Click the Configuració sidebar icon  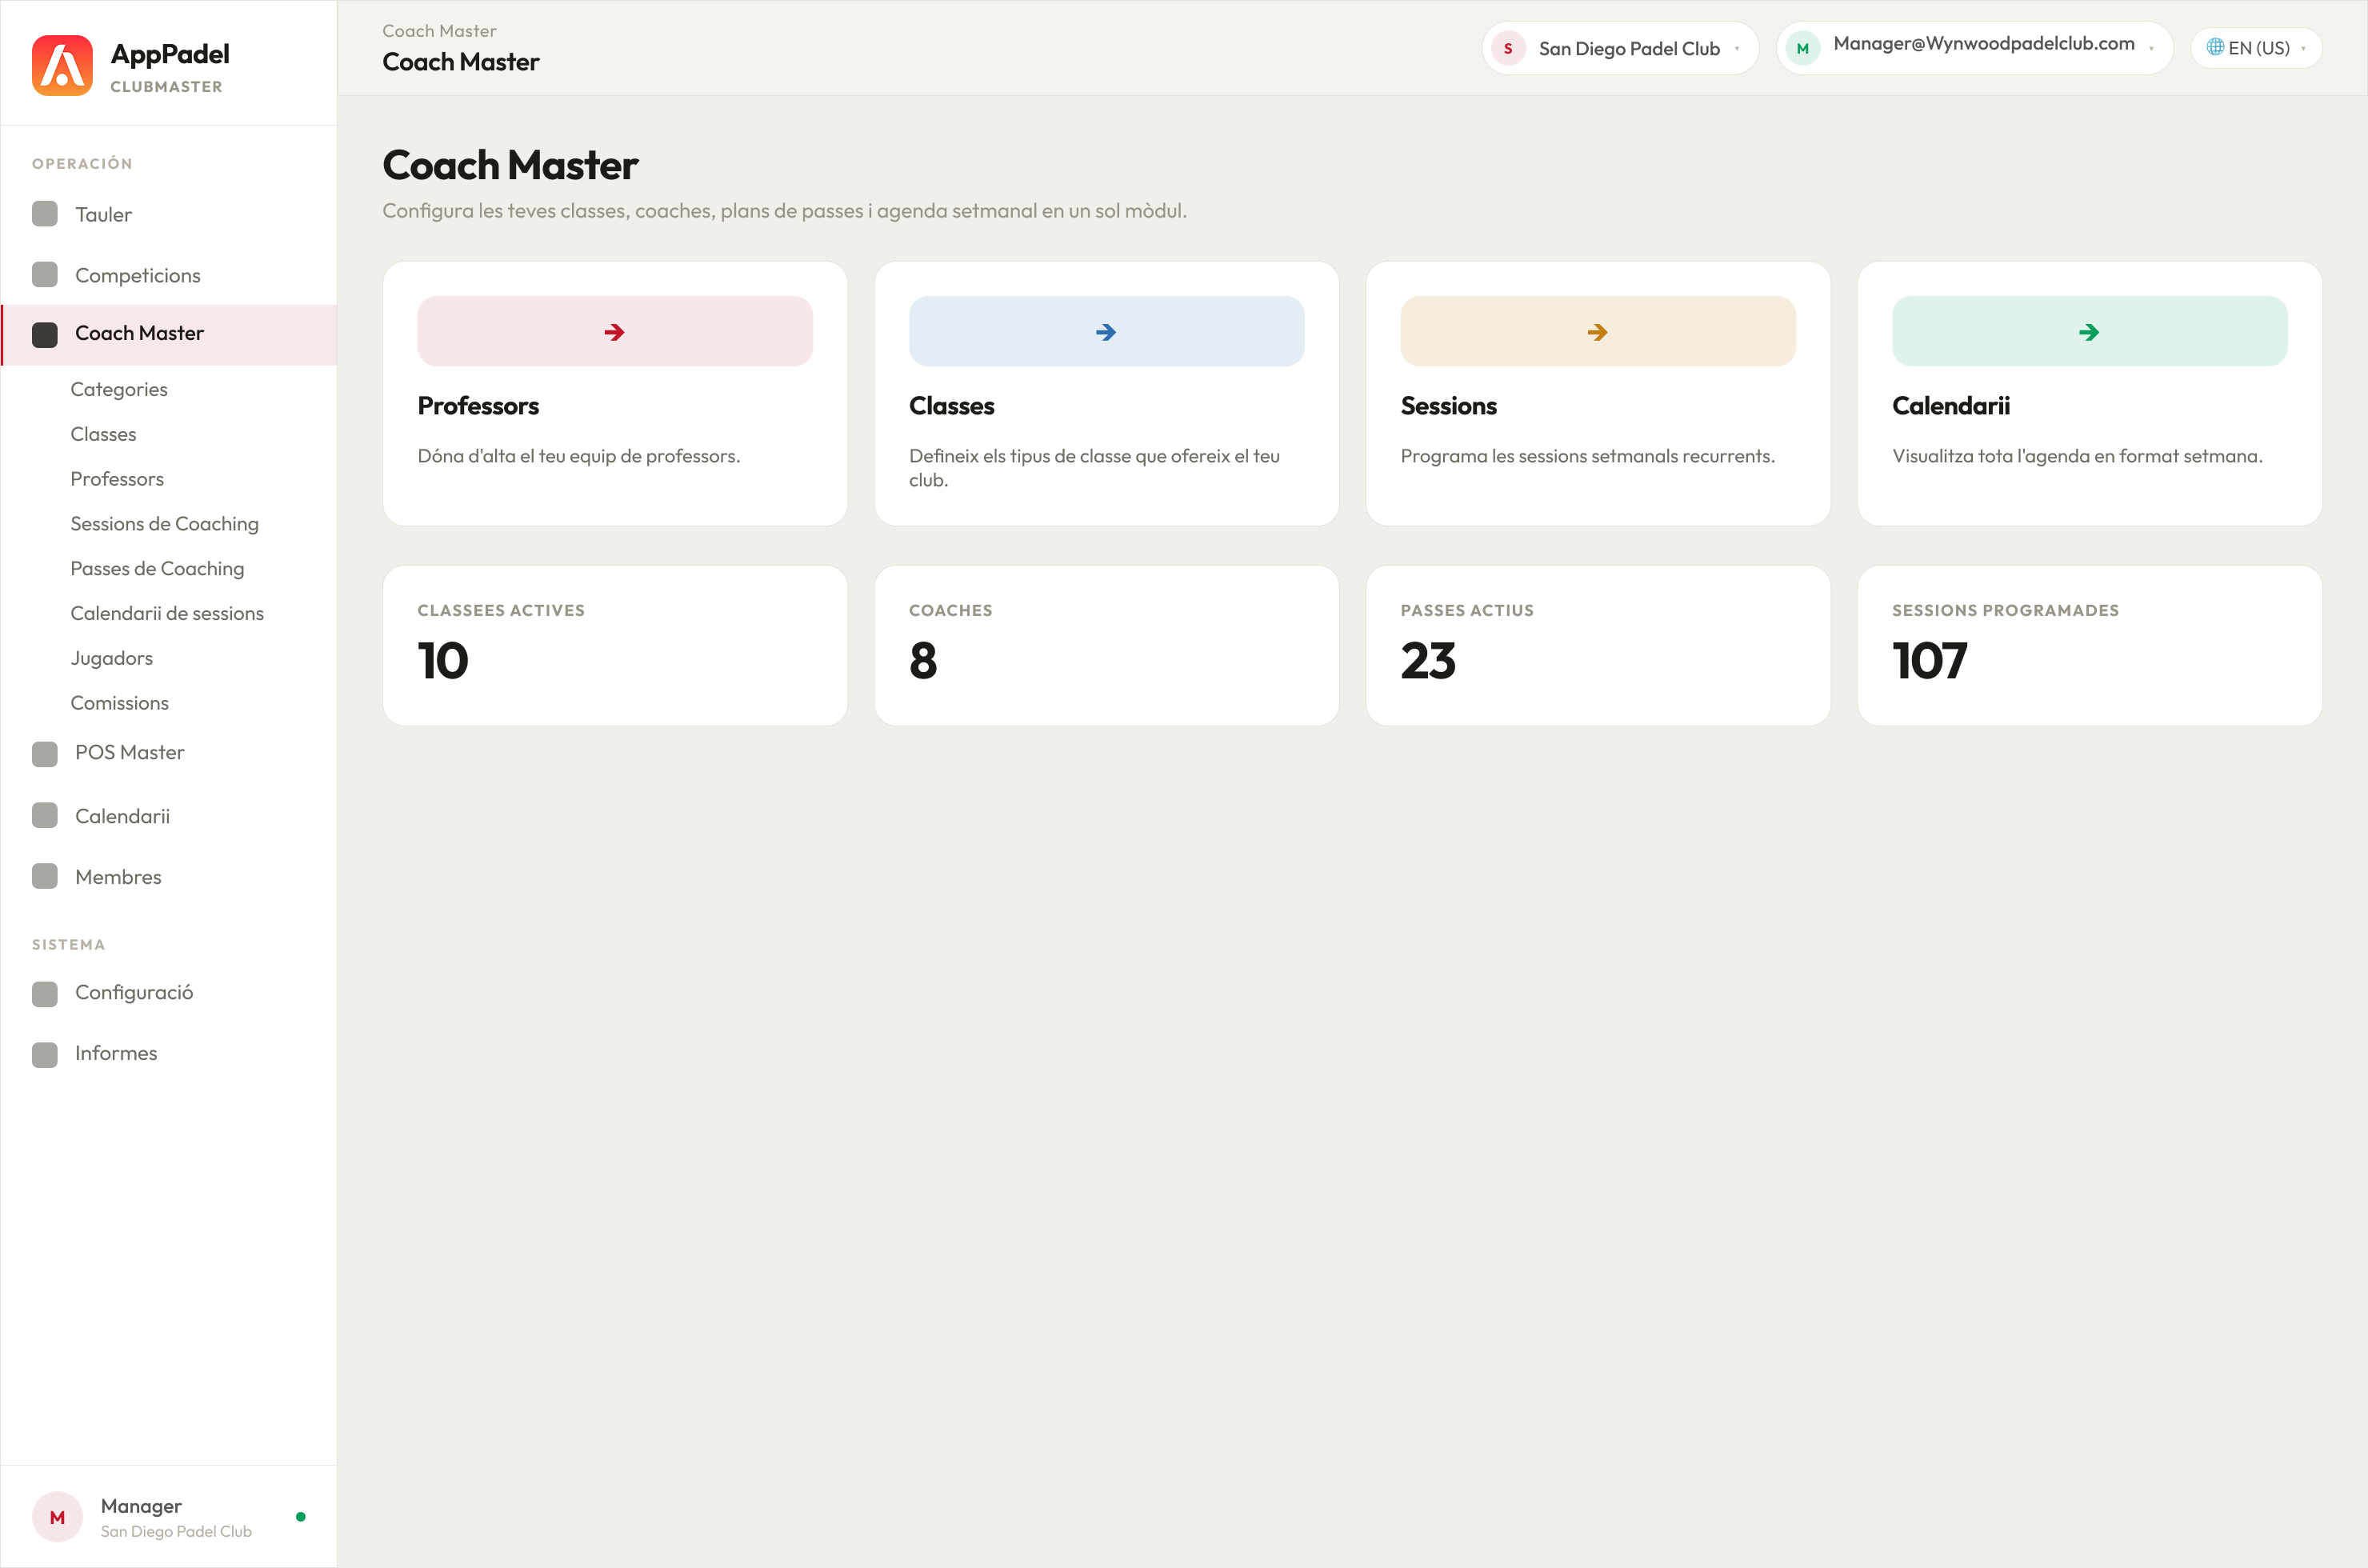coord(45,993)
